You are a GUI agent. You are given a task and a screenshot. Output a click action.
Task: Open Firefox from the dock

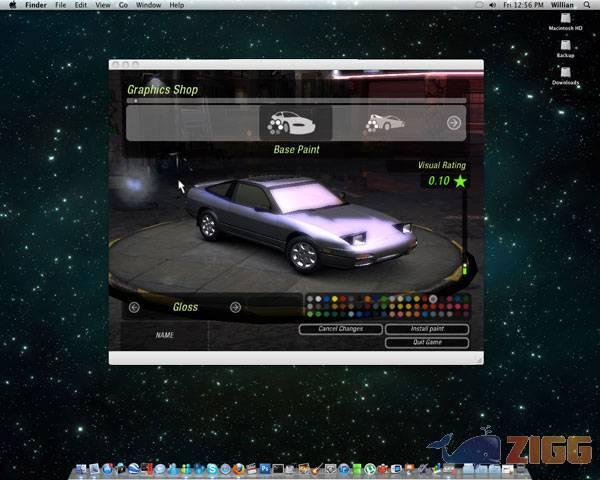[x=238, y=469]
